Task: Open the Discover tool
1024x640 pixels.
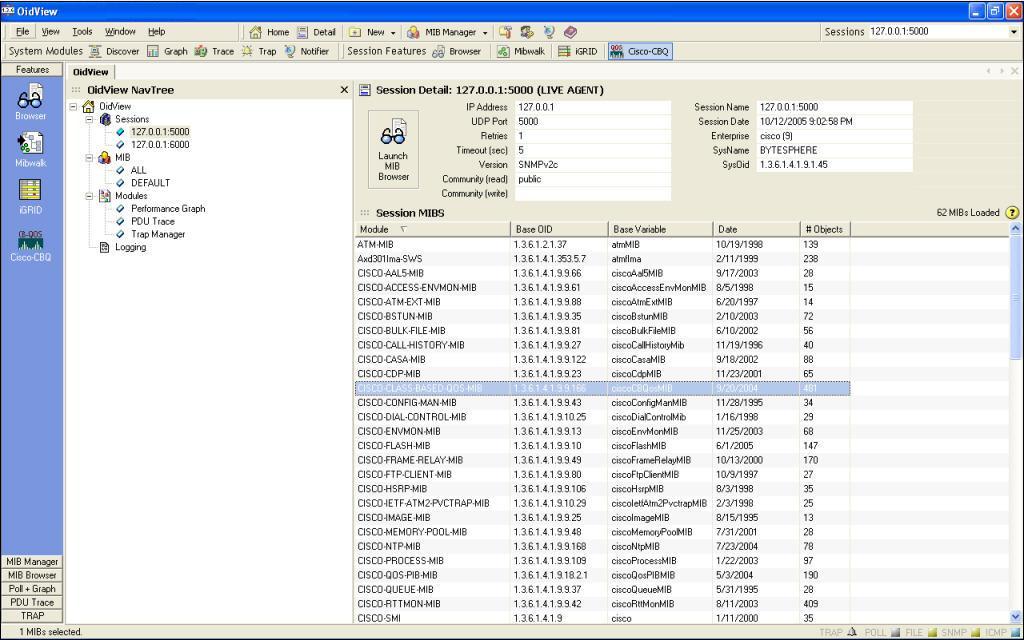Action: click(121, 51)
